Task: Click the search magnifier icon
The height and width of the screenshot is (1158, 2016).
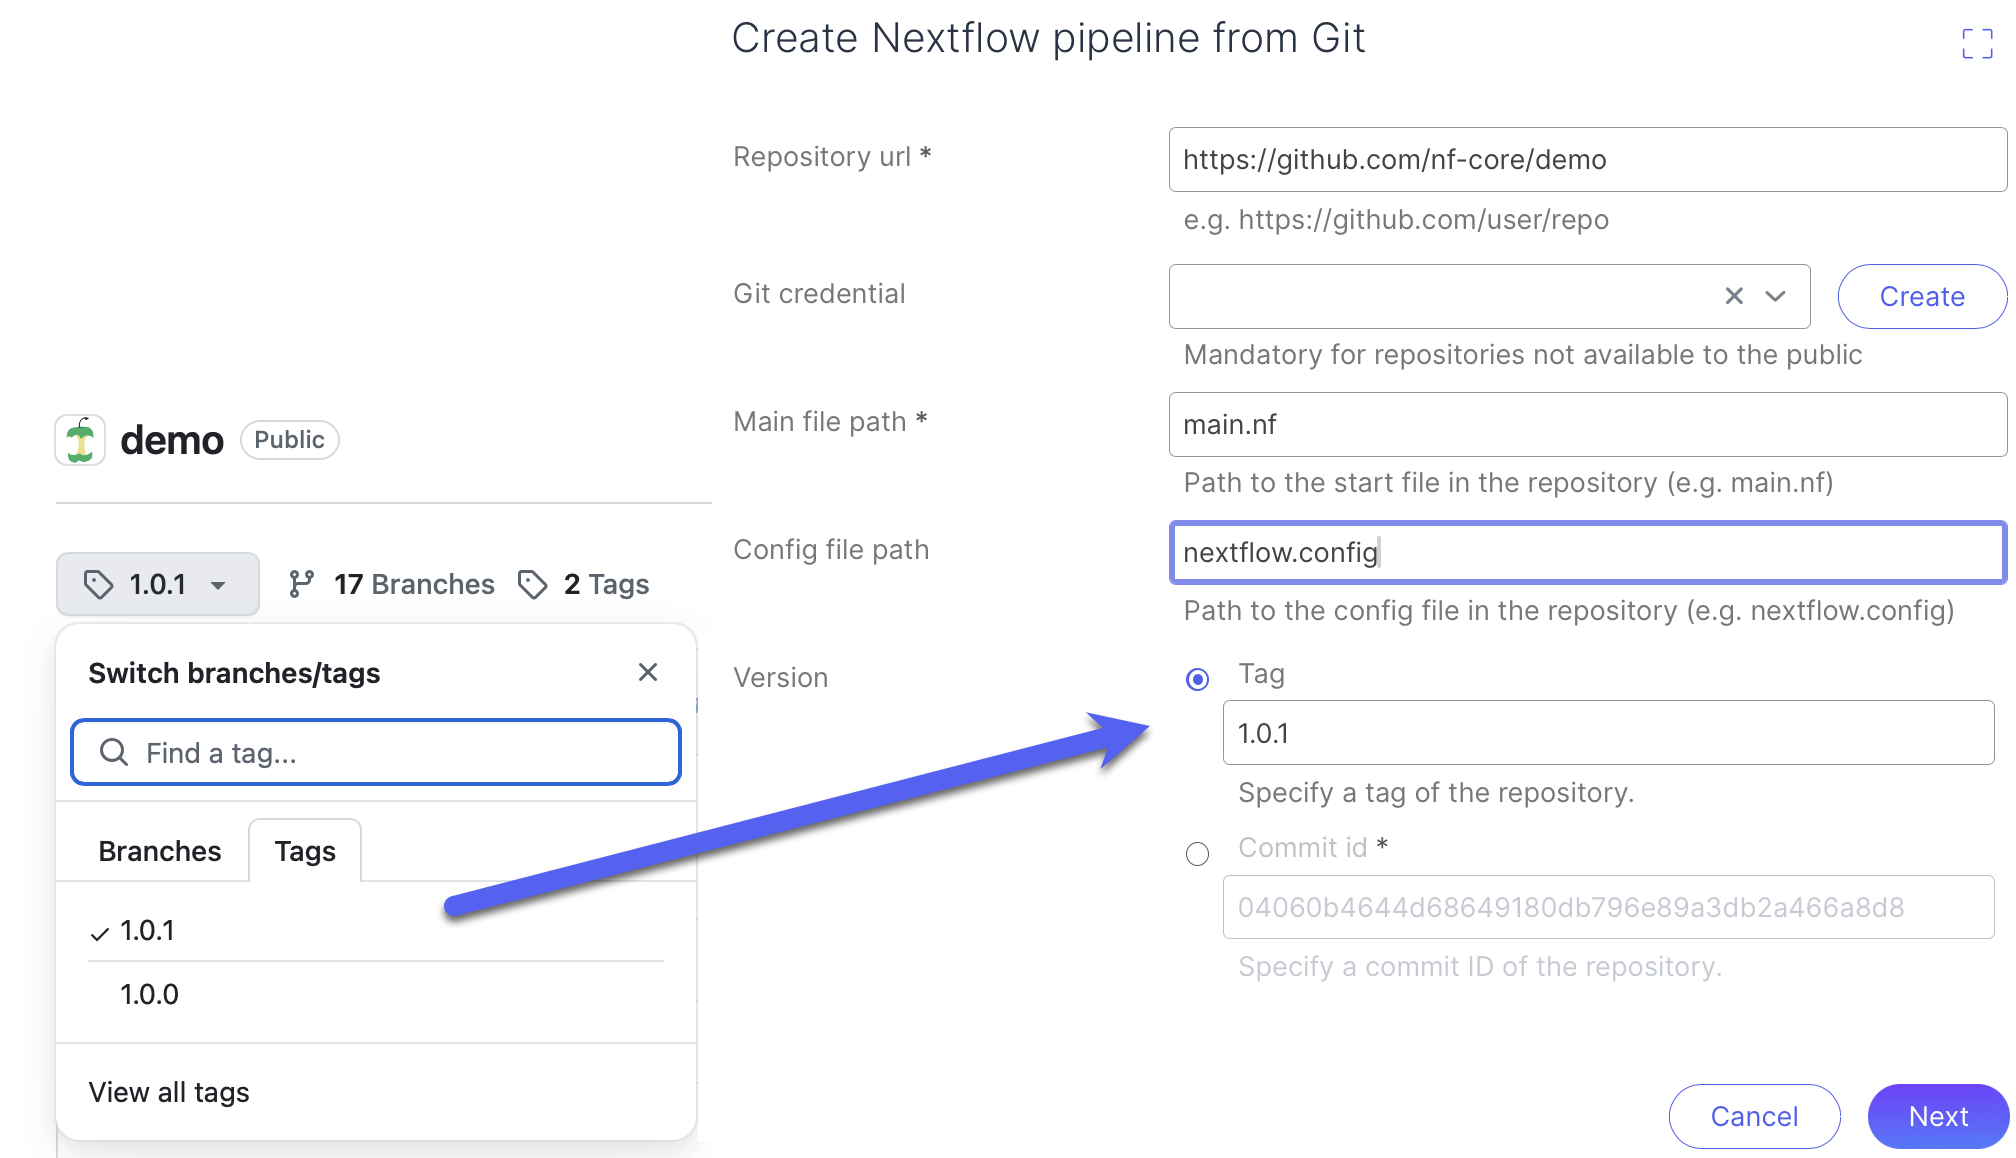Action: [x=114, y=752]
